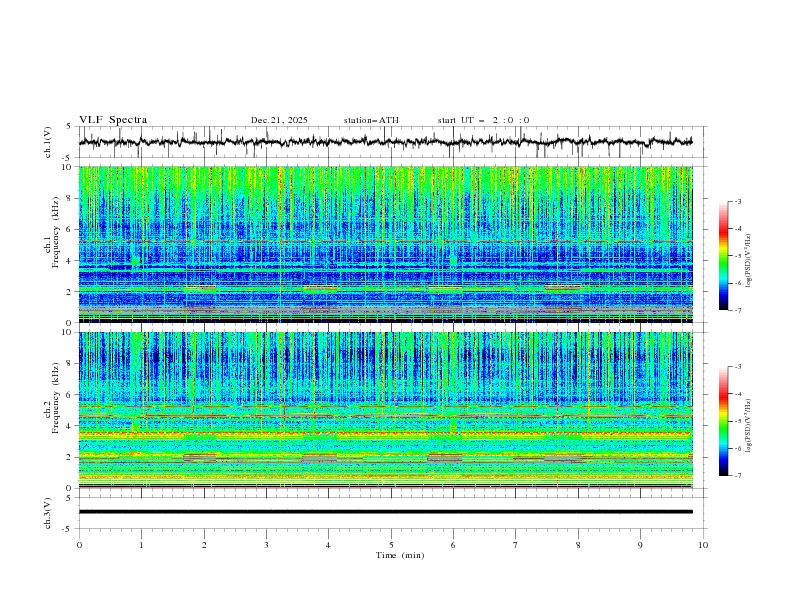
Task: Click the "Time (min)" axis label
Action: (400, 555)
